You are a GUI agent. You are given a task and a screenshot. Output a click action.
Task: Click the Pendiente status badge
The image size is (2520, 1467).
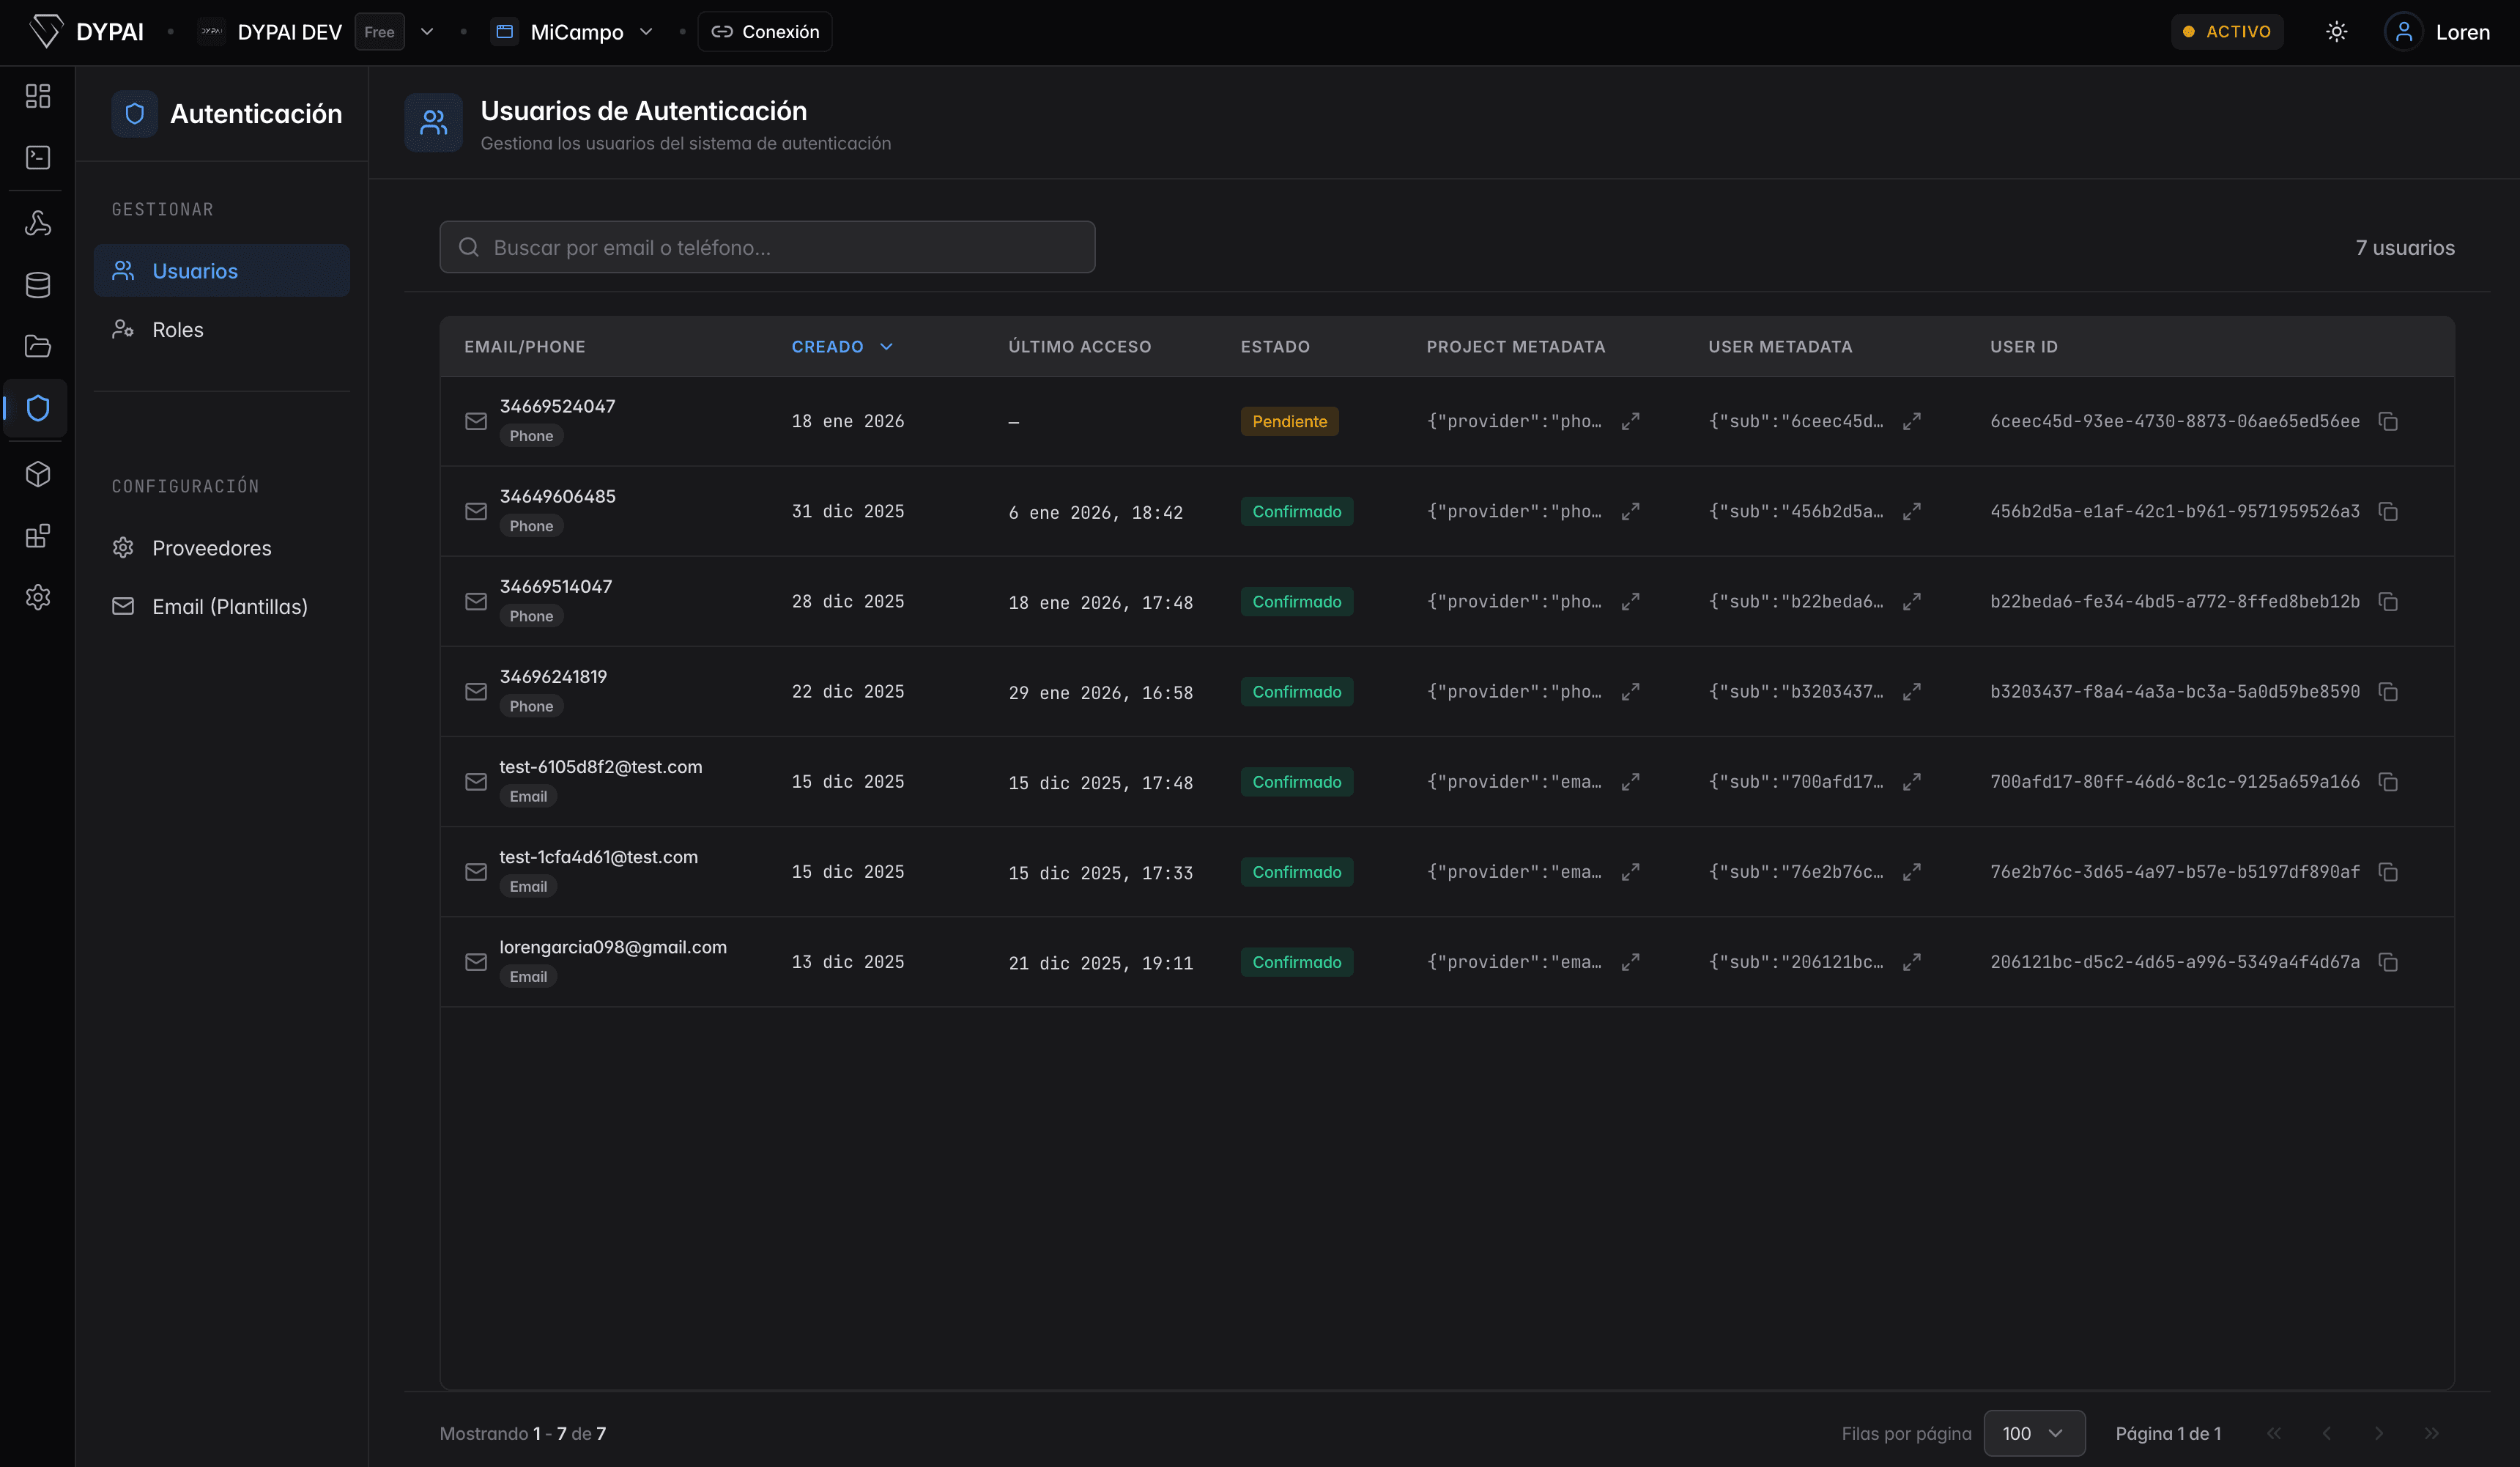(1289, 421)
